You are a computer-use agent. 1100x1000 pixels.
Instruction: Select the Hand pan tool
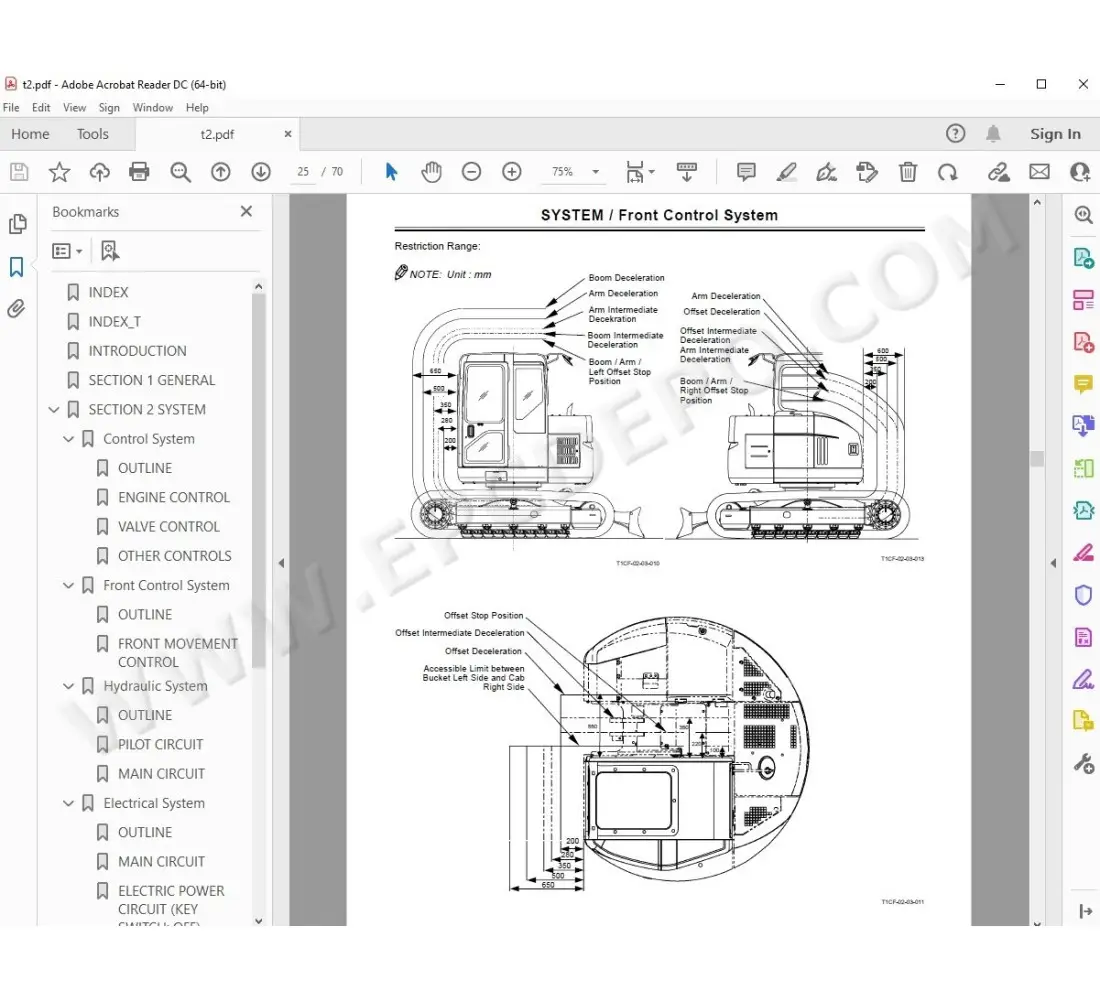(431, 172)
